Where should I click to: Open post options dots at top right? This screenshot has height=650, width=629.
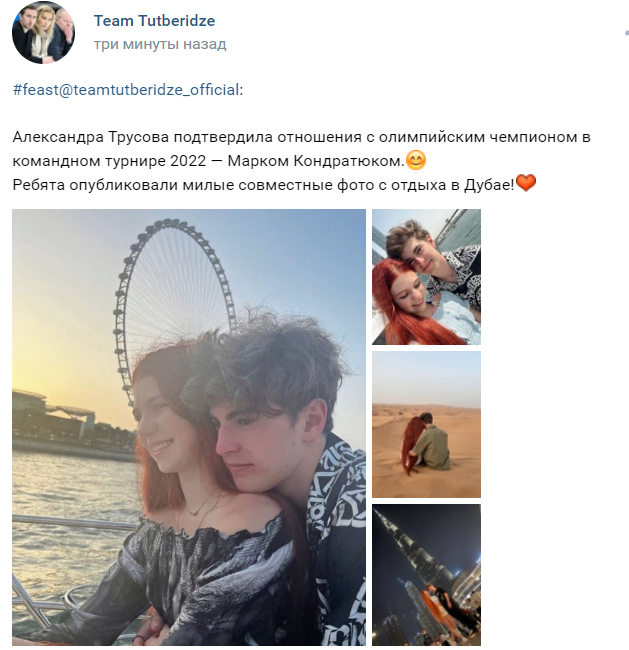coord(627,33)
